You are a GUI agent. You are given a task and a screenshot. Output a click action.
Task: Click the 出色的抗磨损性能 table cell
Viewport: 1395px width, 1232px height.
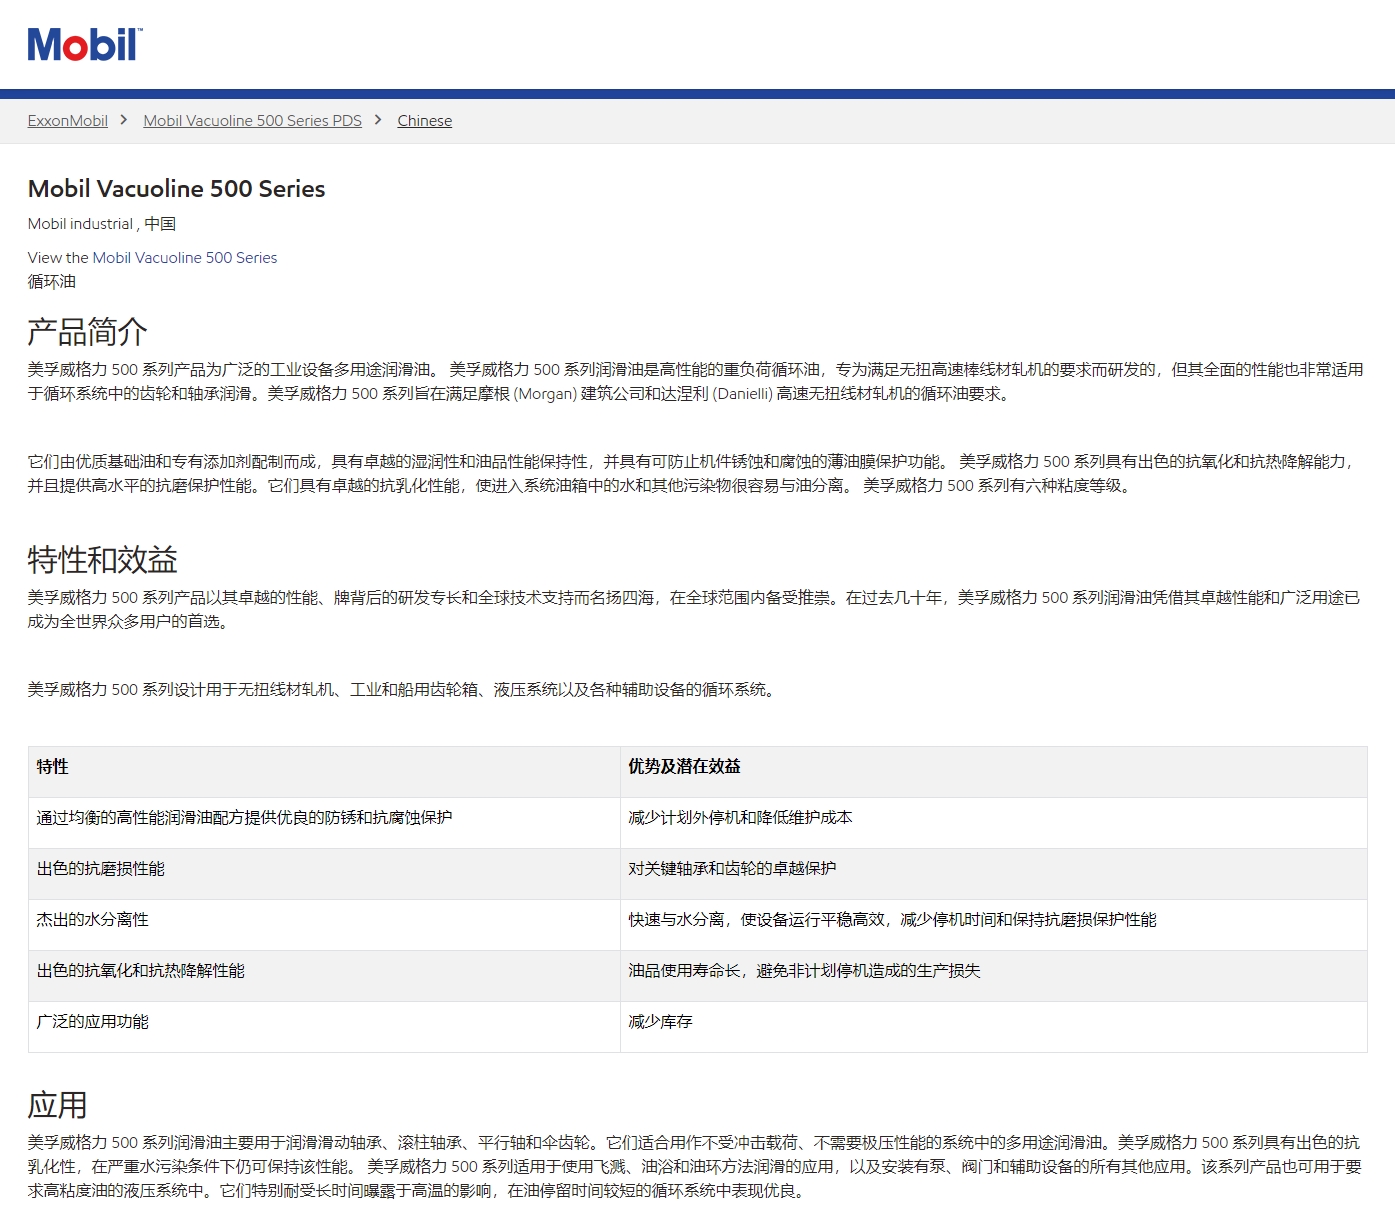coord(324,874)
